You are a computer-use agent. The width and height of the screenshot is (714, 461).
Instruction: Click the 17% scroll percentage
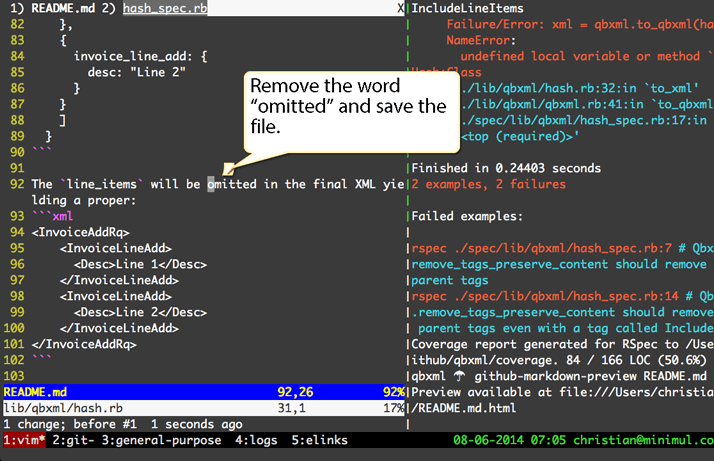click(394, 408)
